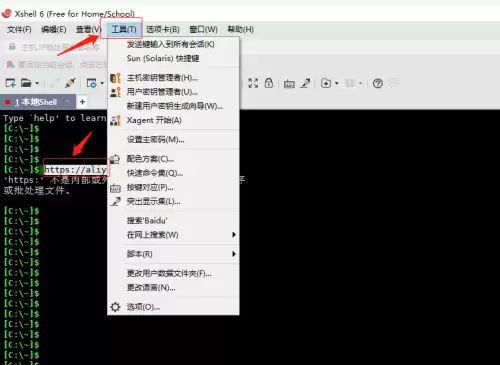
Task: Click the host IP address input field
Action: (60, 47)
